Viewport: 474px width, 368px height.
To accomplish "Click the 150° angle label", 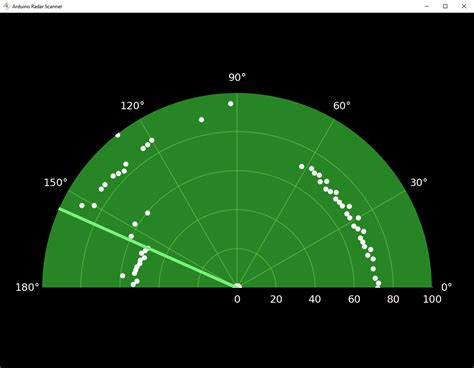I will [56, 183].
